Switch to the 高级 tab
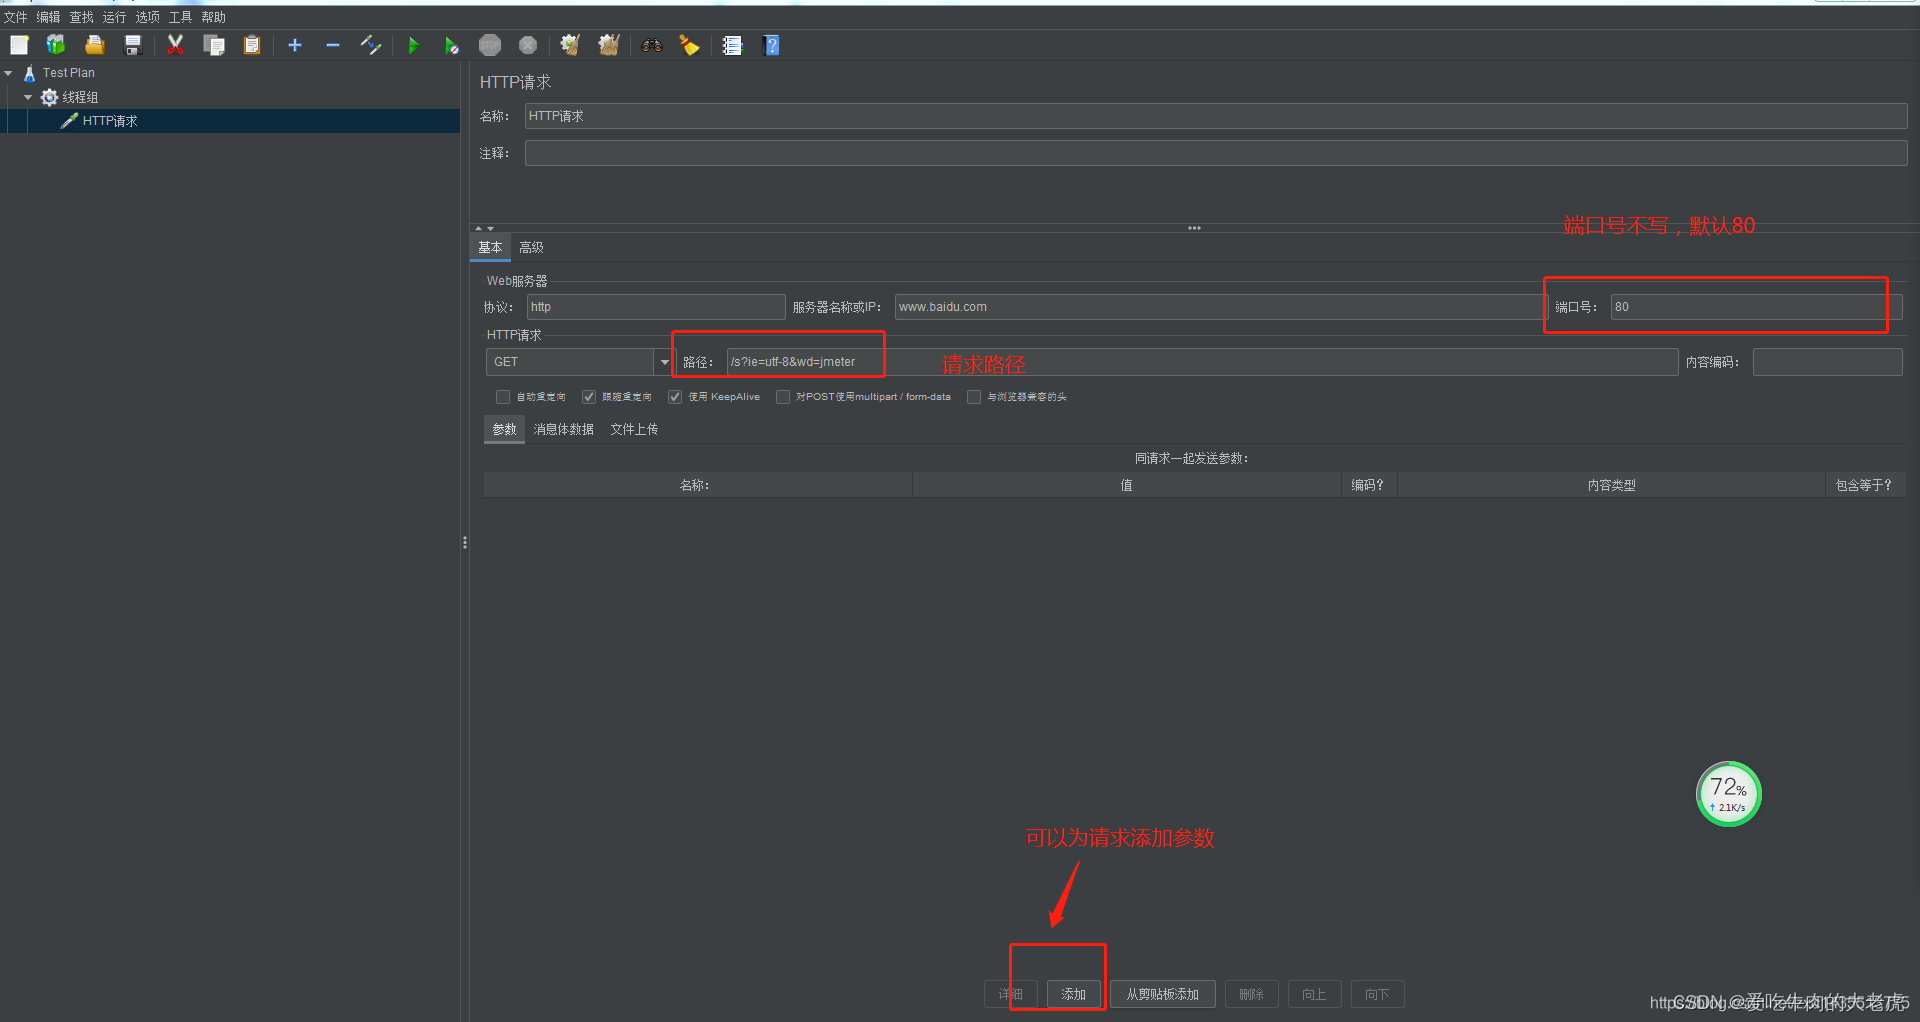This screenshot has width=1920, height=1022. tap(531, 247)
